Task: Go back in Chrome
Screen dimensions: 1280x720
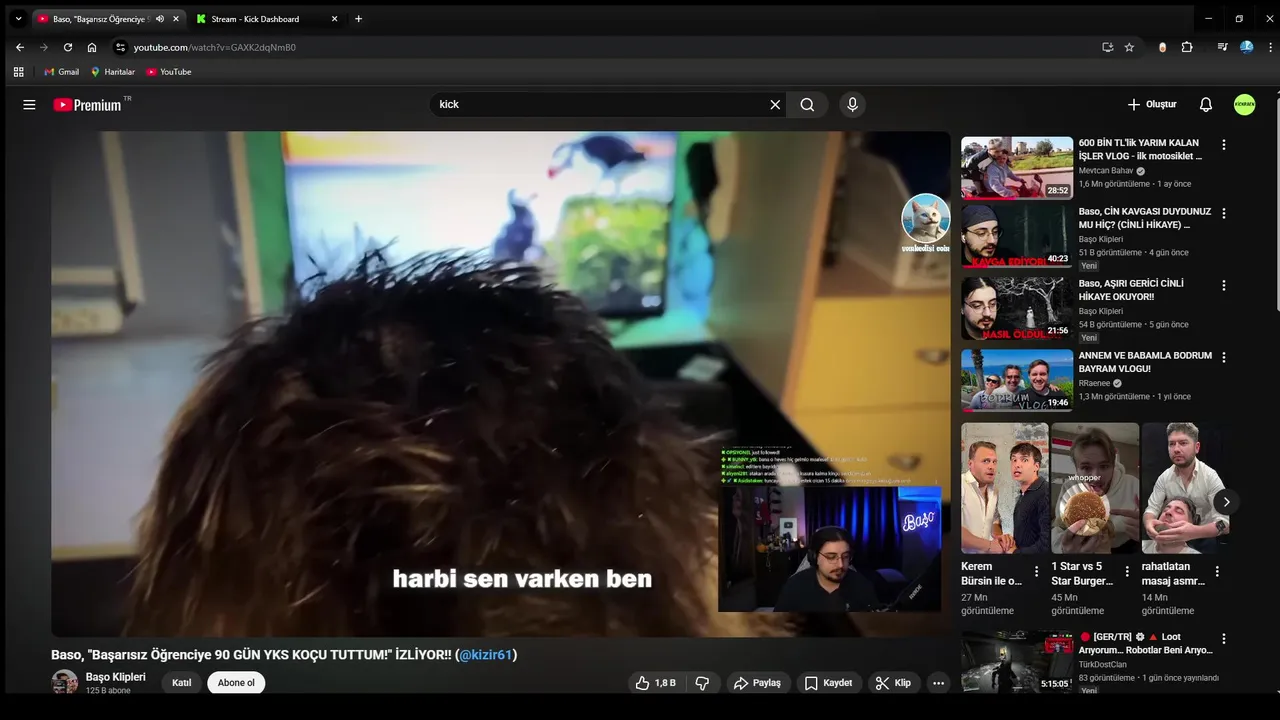Action: point(20,47)
